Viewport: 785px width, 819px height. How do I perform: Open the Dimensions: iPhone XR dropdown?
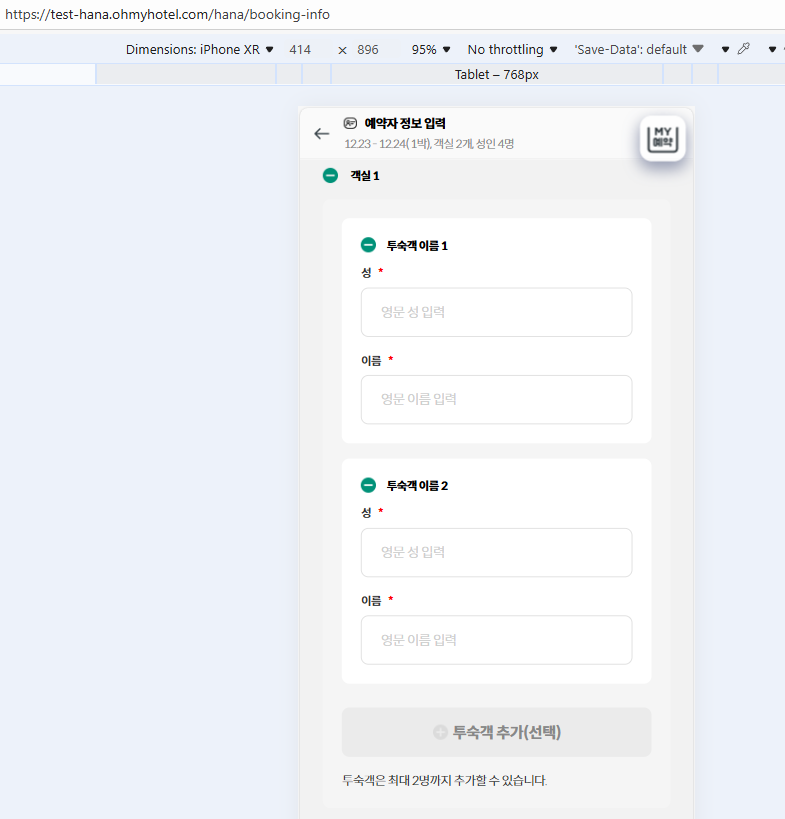200,50
